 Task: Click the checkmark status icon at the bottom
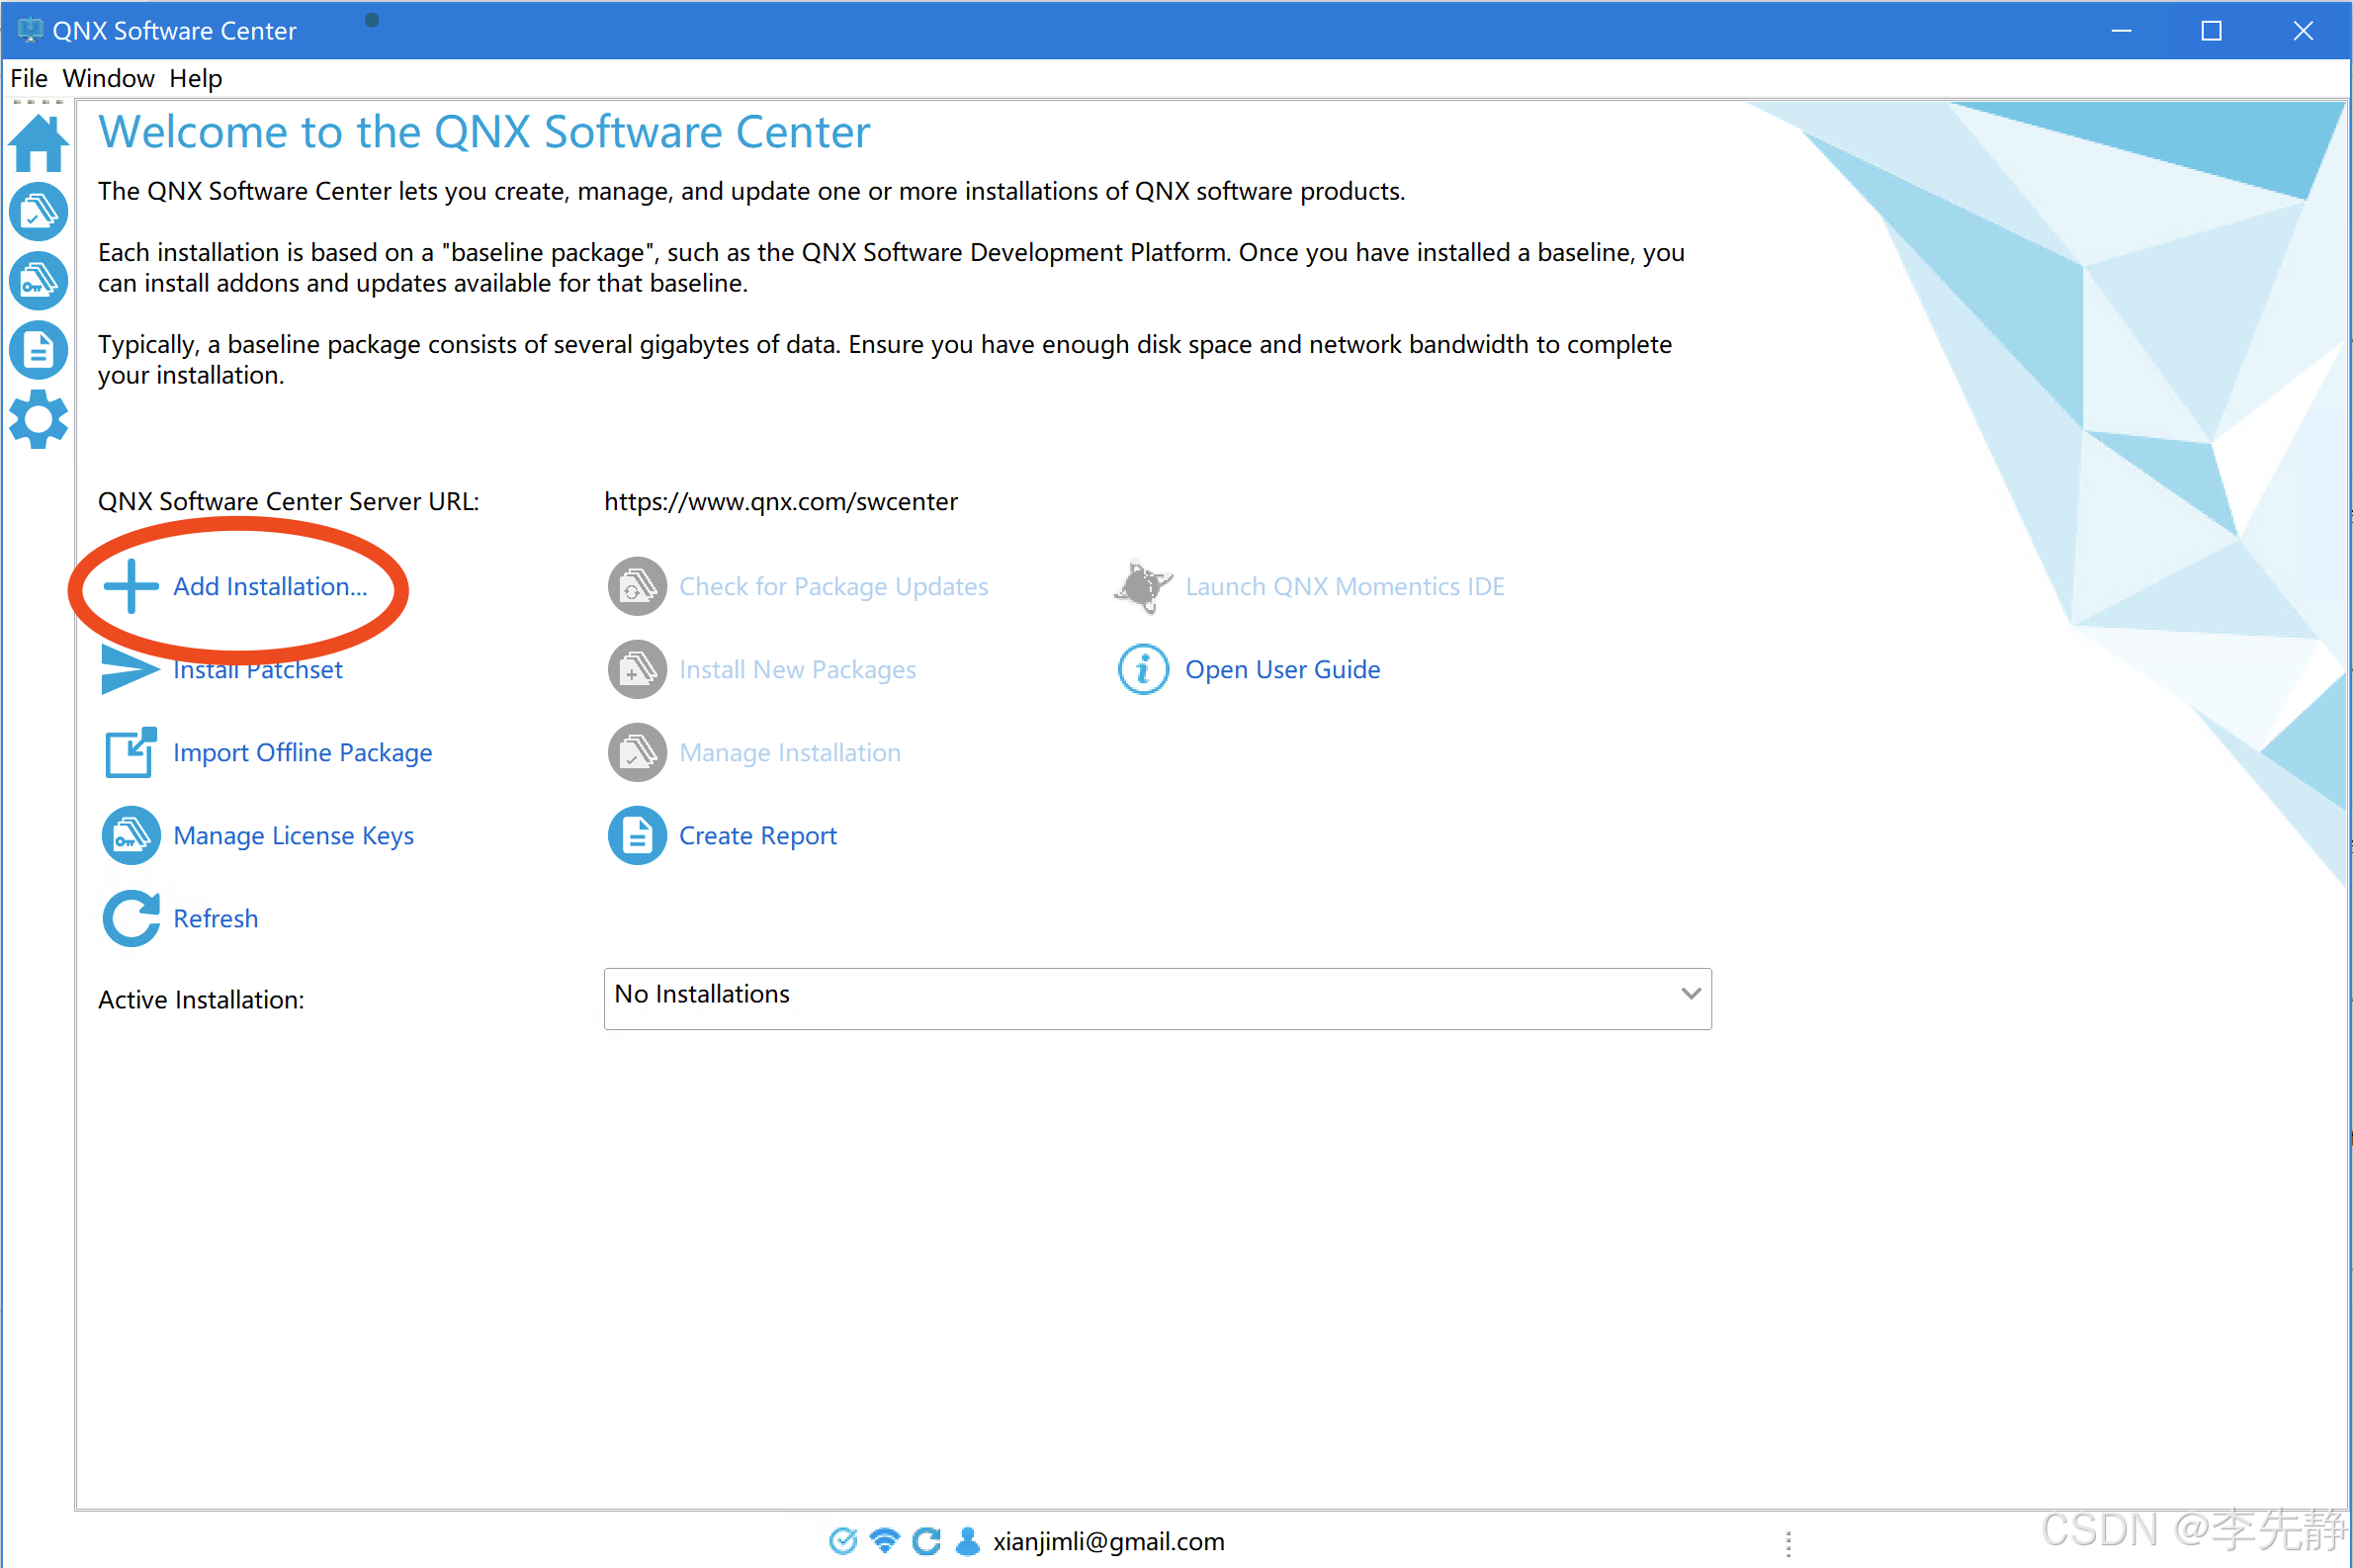click(x=843, y=1541)
